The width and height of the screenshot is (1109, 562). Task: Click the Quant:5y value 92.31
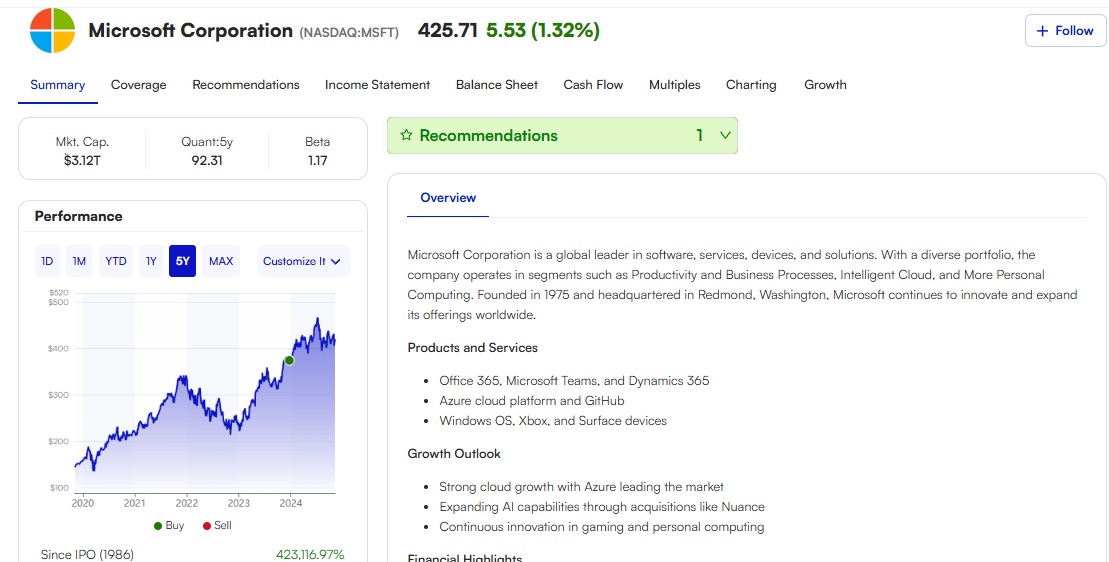tap(207, 160)
